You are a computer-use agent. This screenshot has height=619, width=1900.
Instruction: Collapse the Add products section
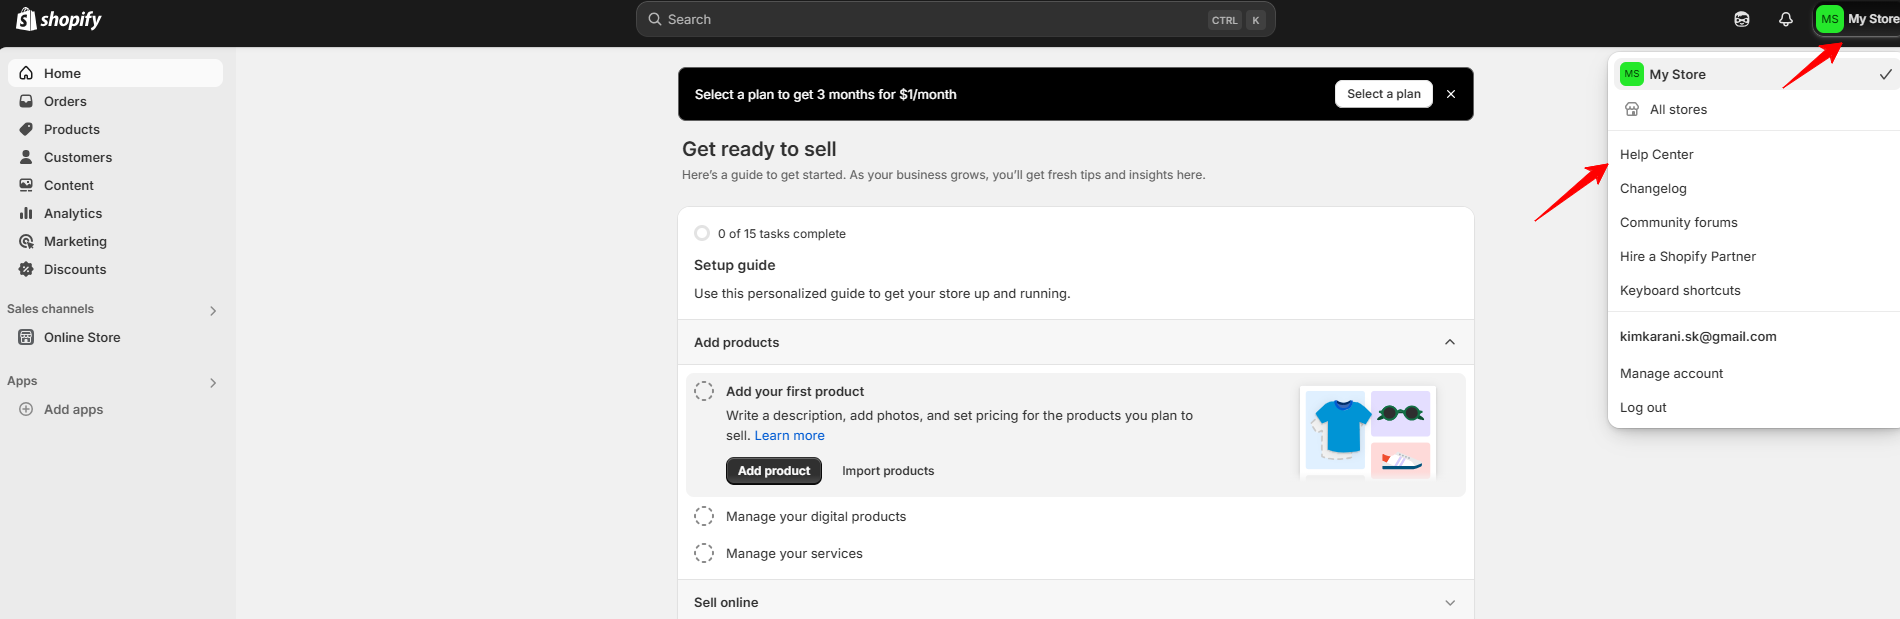[1449, 342]
